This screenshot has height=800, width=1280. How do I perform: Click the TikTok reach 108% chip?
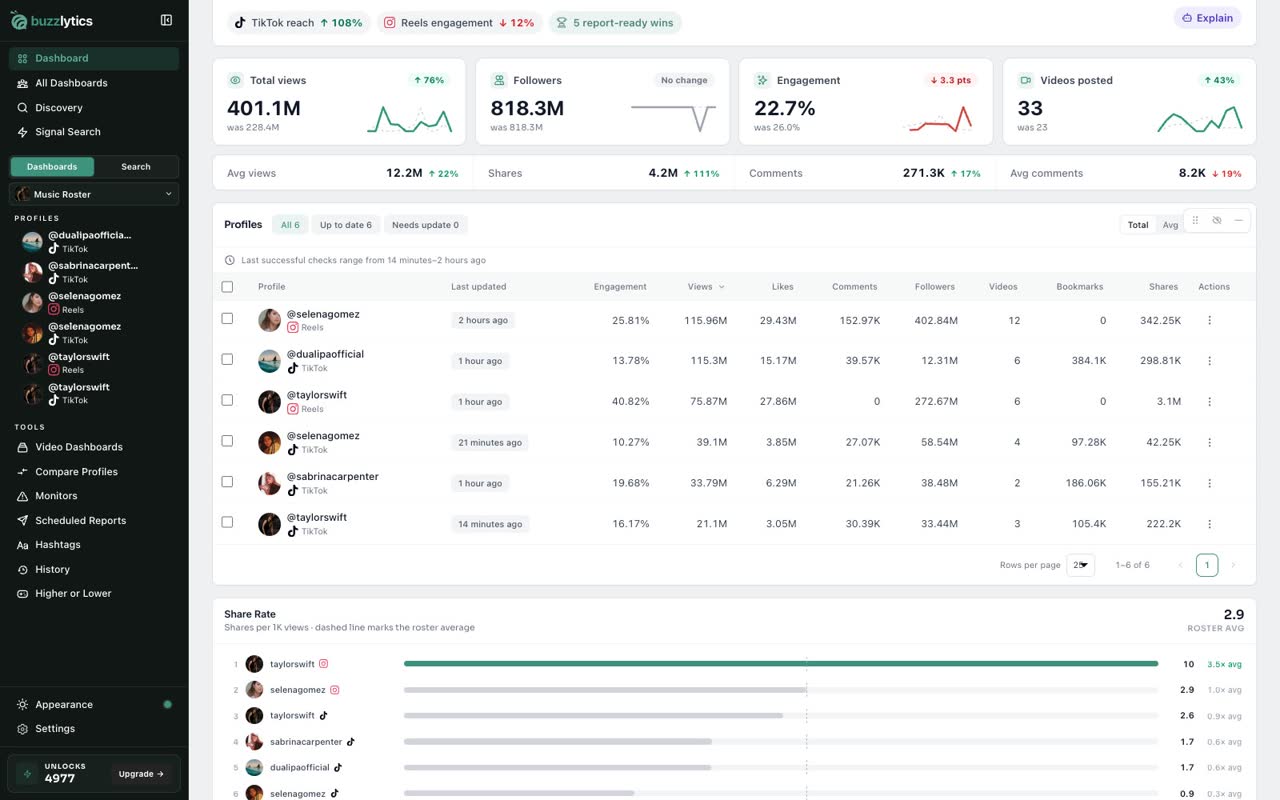point(298,23)
